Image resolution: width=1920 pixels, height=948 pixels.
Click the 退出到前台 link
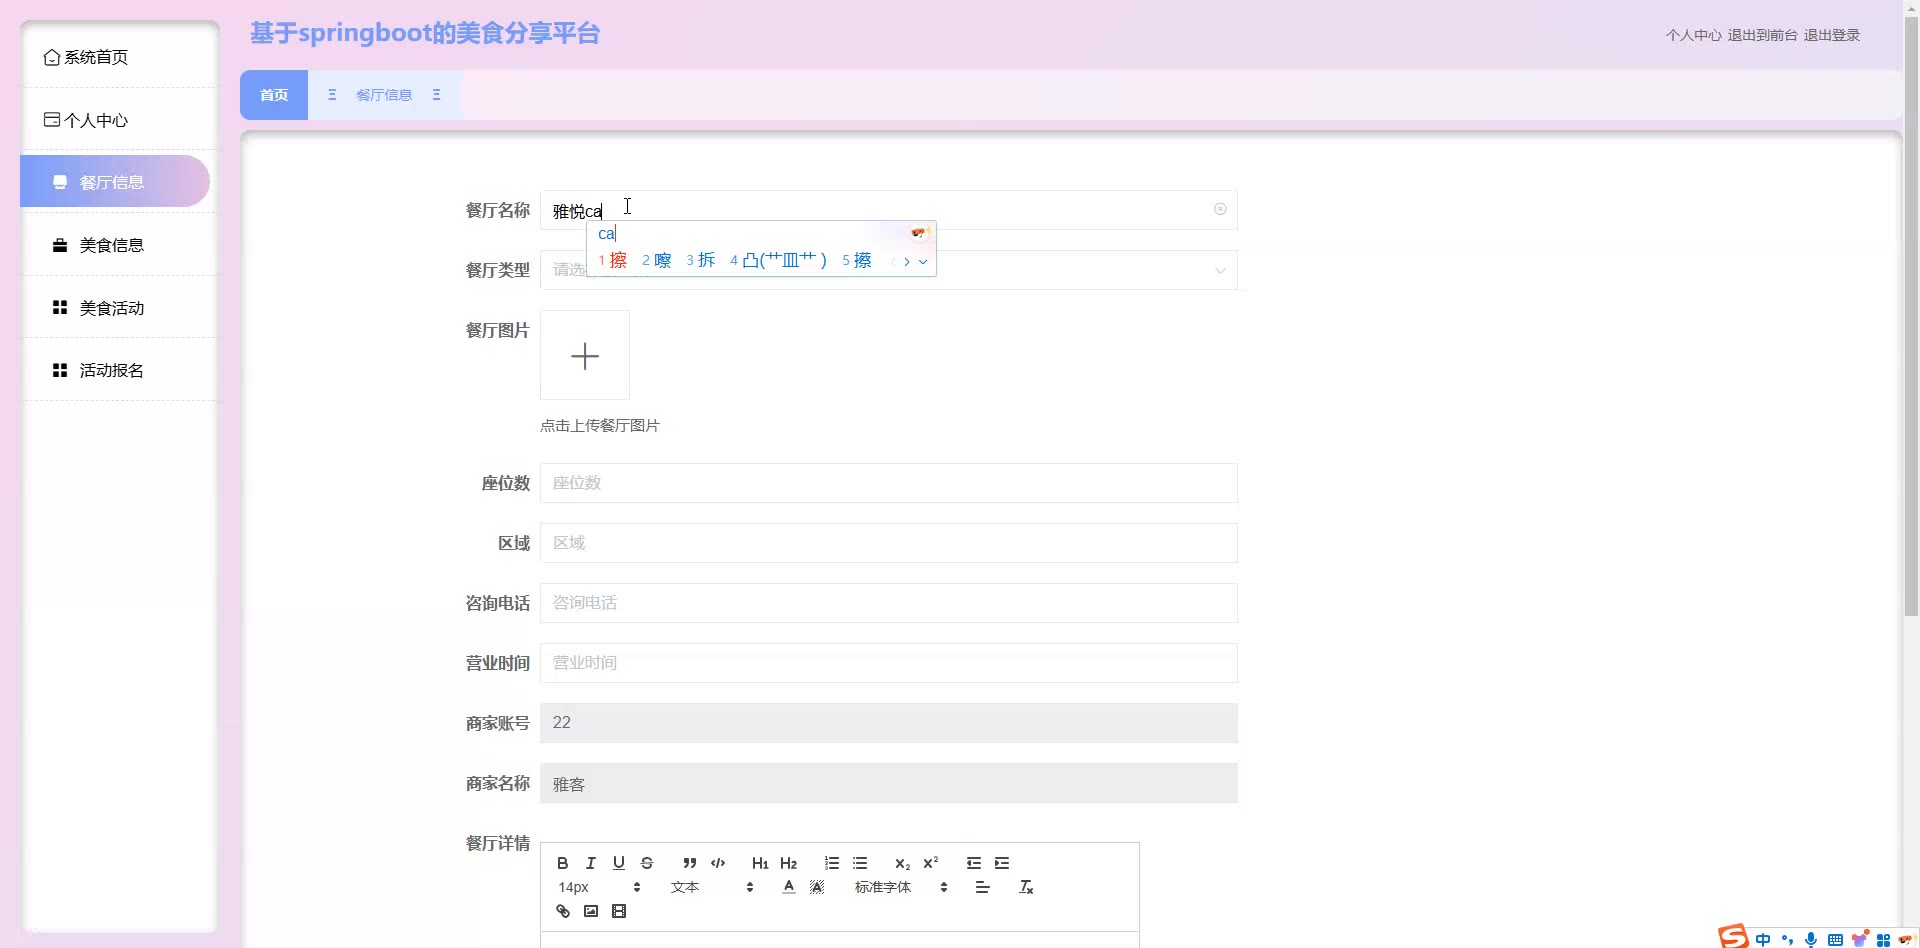tap(1762, 35)
